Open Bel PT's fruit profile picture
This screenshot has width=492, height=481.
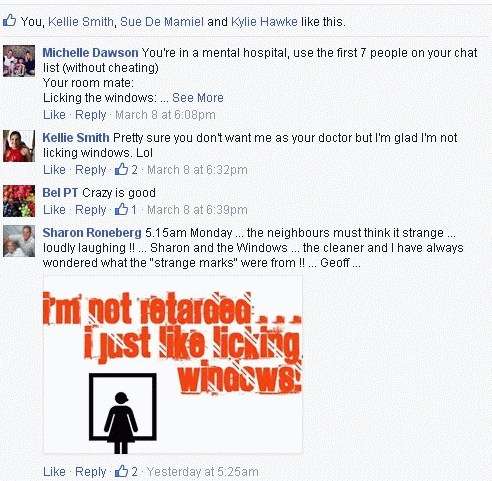tap(19, 201)
